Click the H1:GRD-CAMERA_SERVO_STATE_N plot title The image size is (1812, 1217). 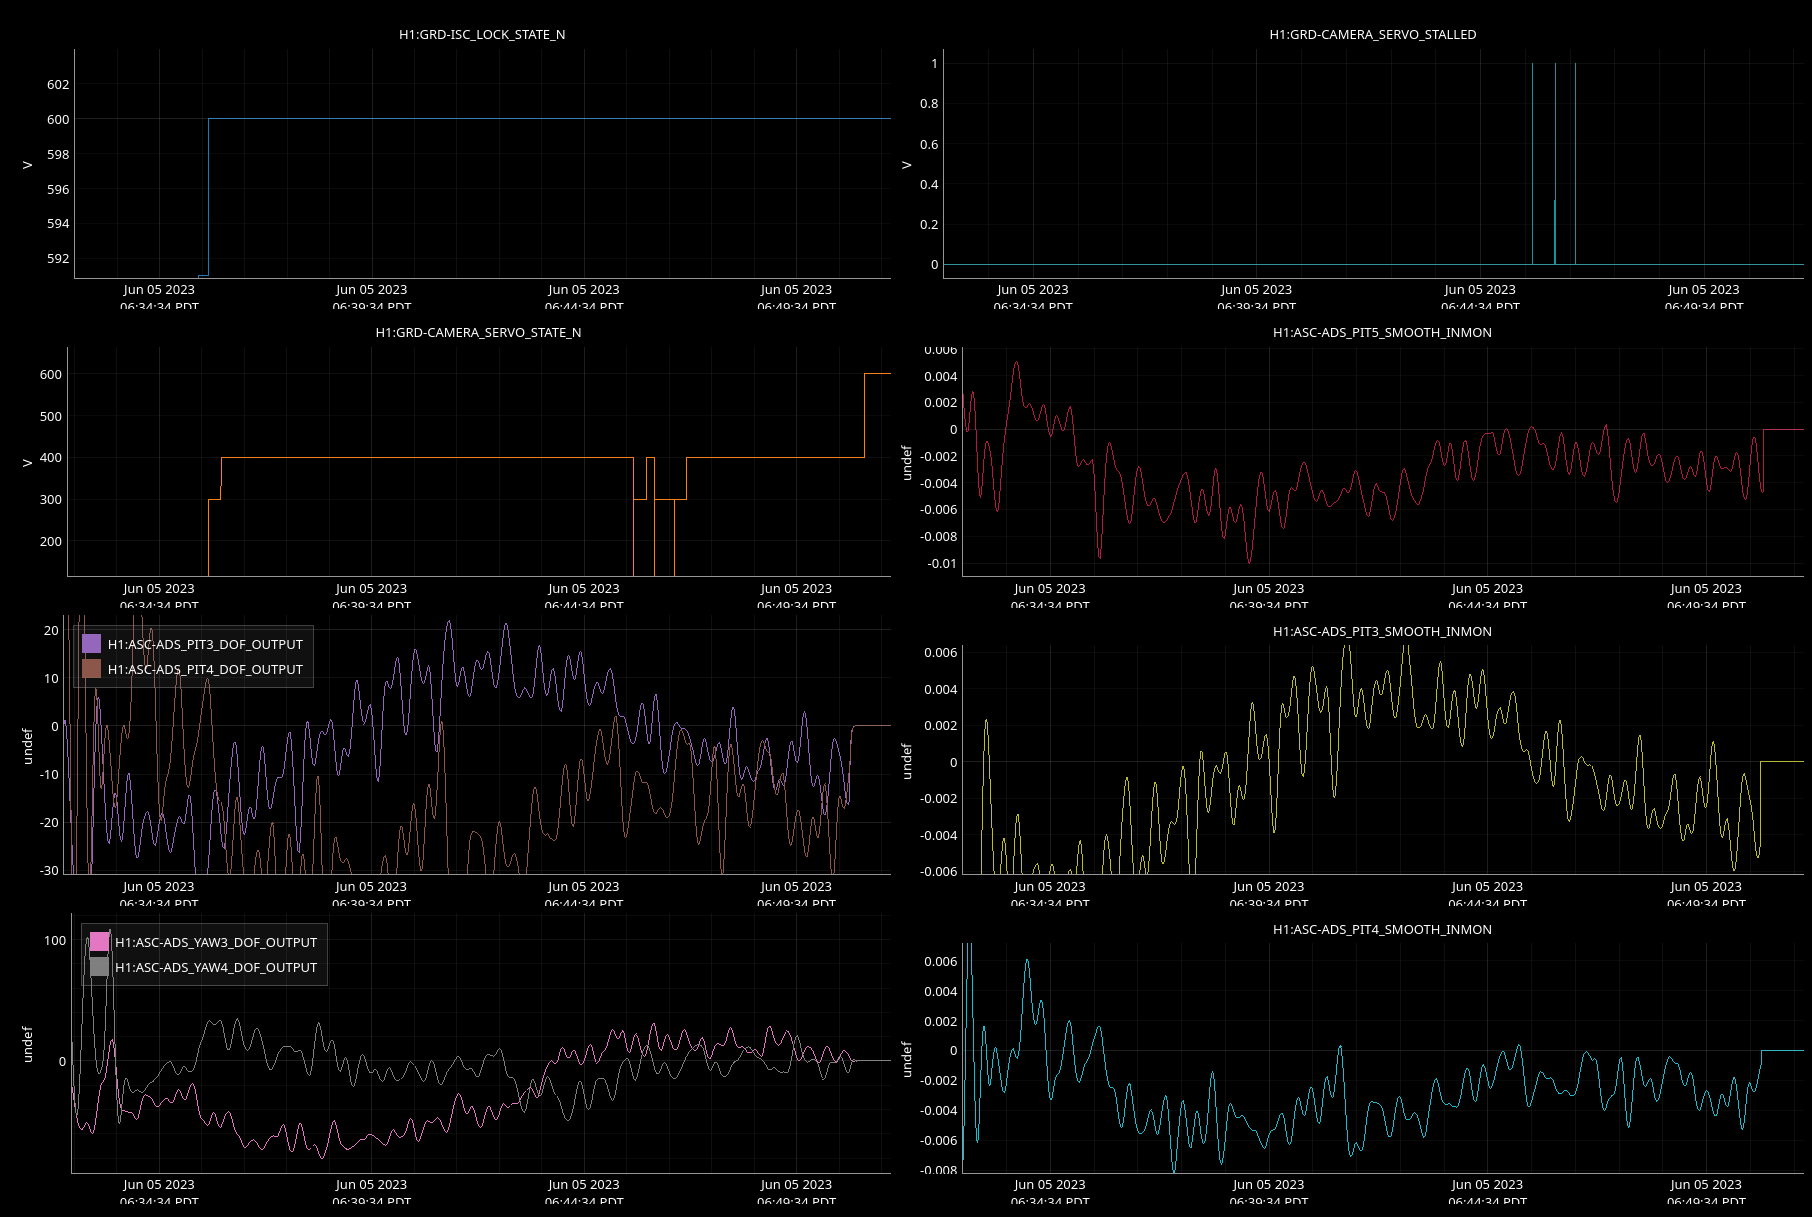pyautogui.click(x=478, y=332)
